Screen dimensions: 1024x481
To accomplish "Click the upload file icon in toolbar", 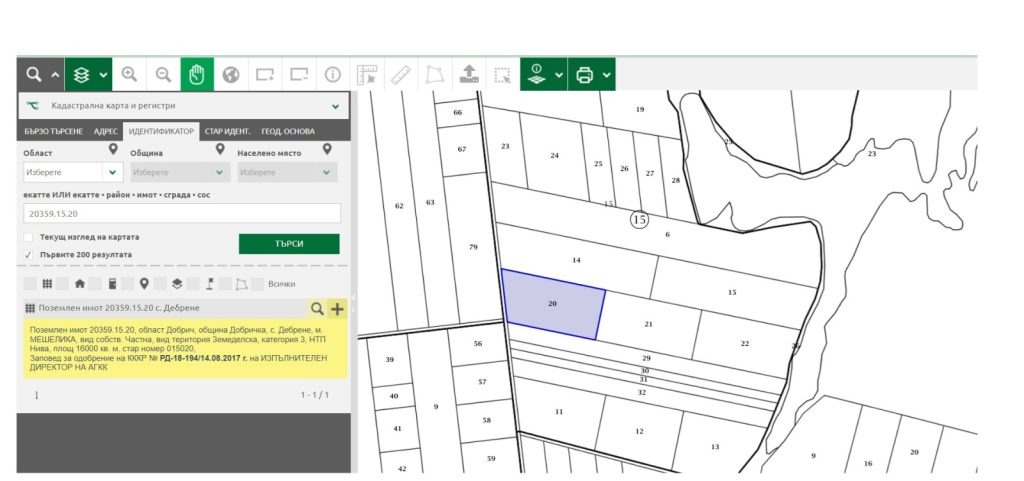I will (x=468, y=74).
